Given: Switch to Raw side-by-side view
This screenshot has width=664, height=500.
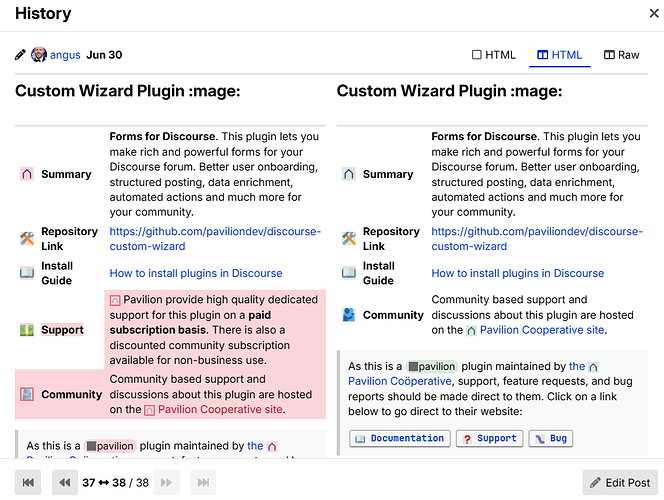Looking at the screenshot, I should pos(621,55).
